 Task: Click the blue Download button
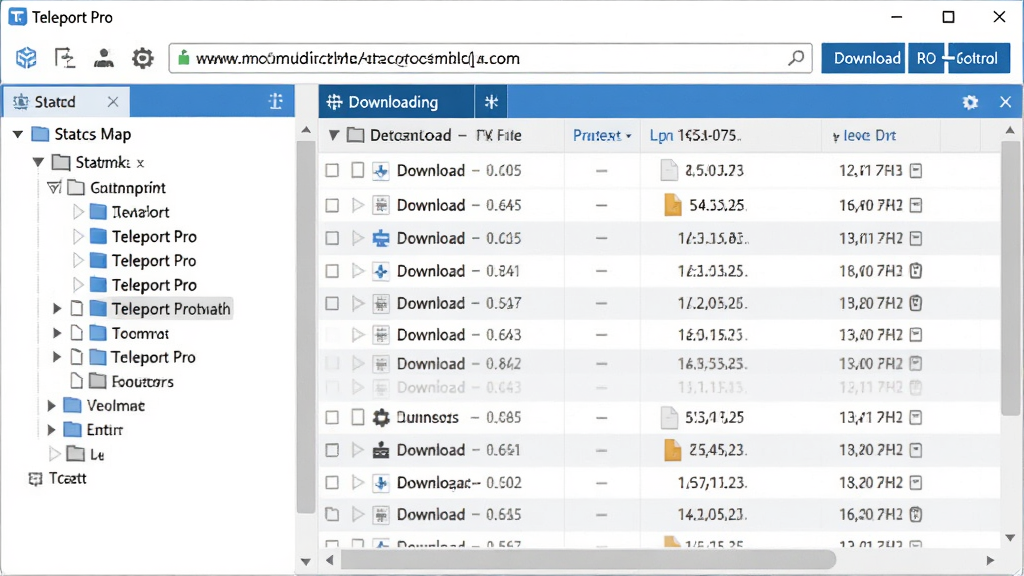pos(863,58)
